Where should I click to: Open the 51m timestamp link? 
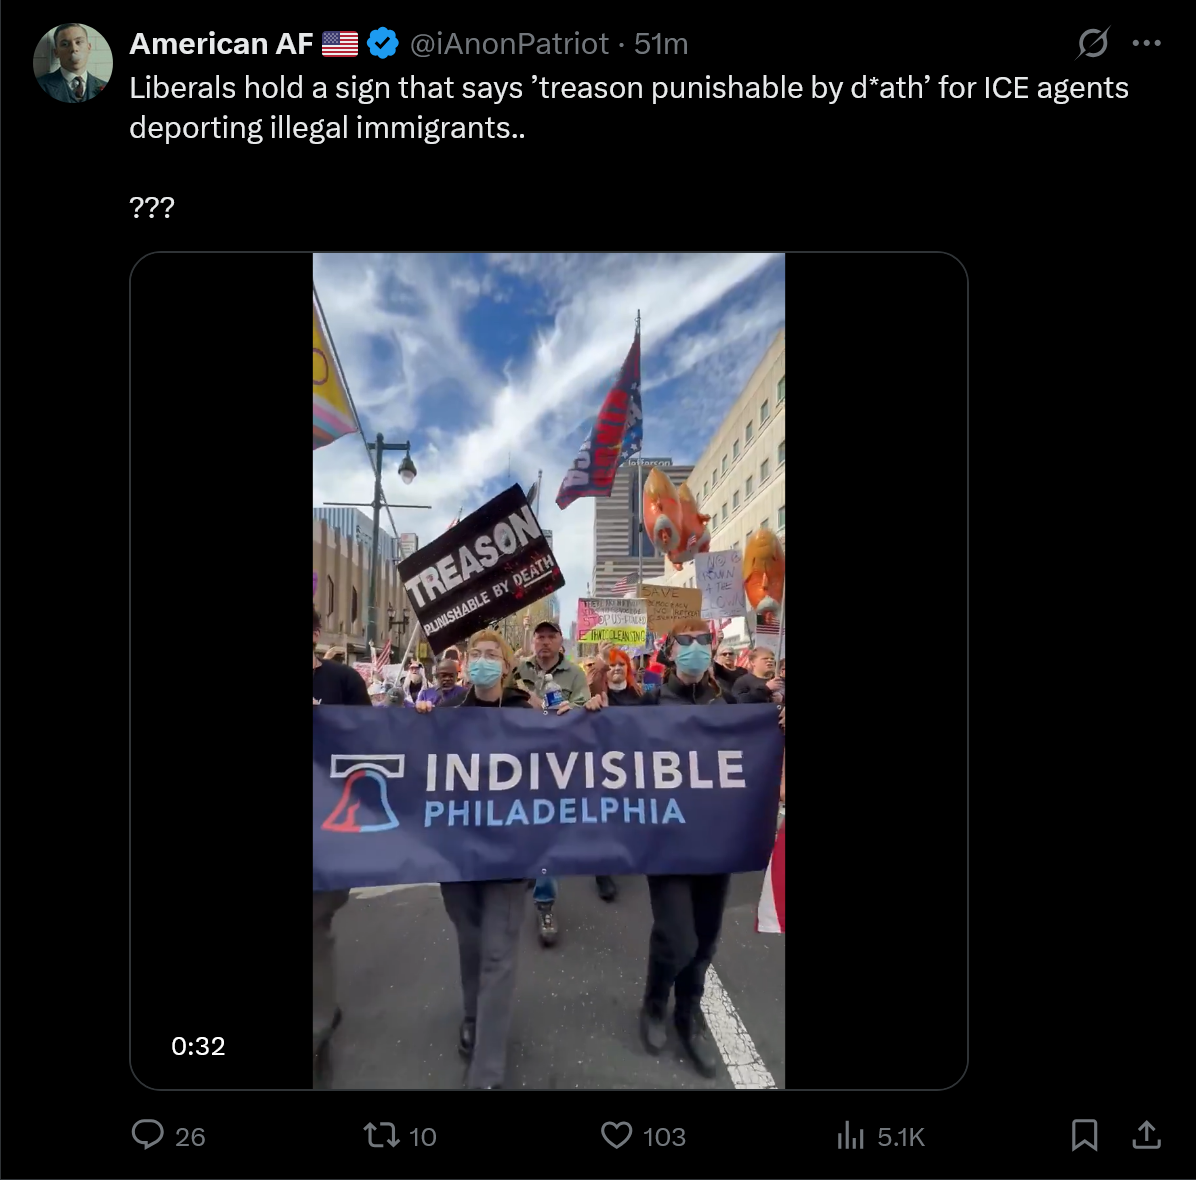(661, 43)
